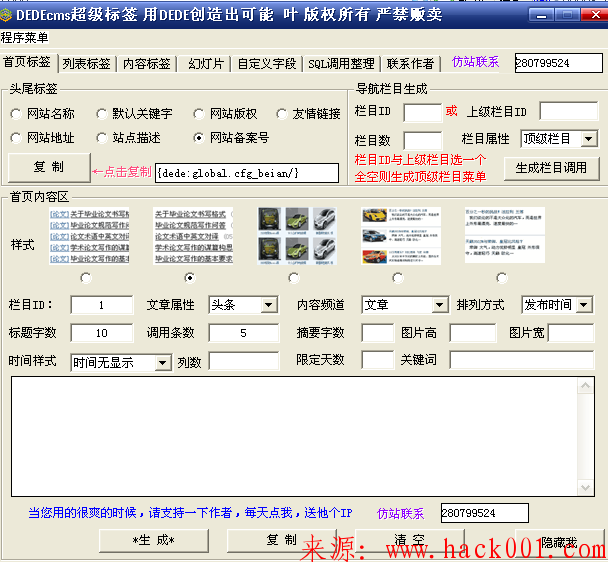Open the 时间样式 时间无显示 dropdown
The height and width of the screenshot is (562, 608).
click(x=121, y=363)
